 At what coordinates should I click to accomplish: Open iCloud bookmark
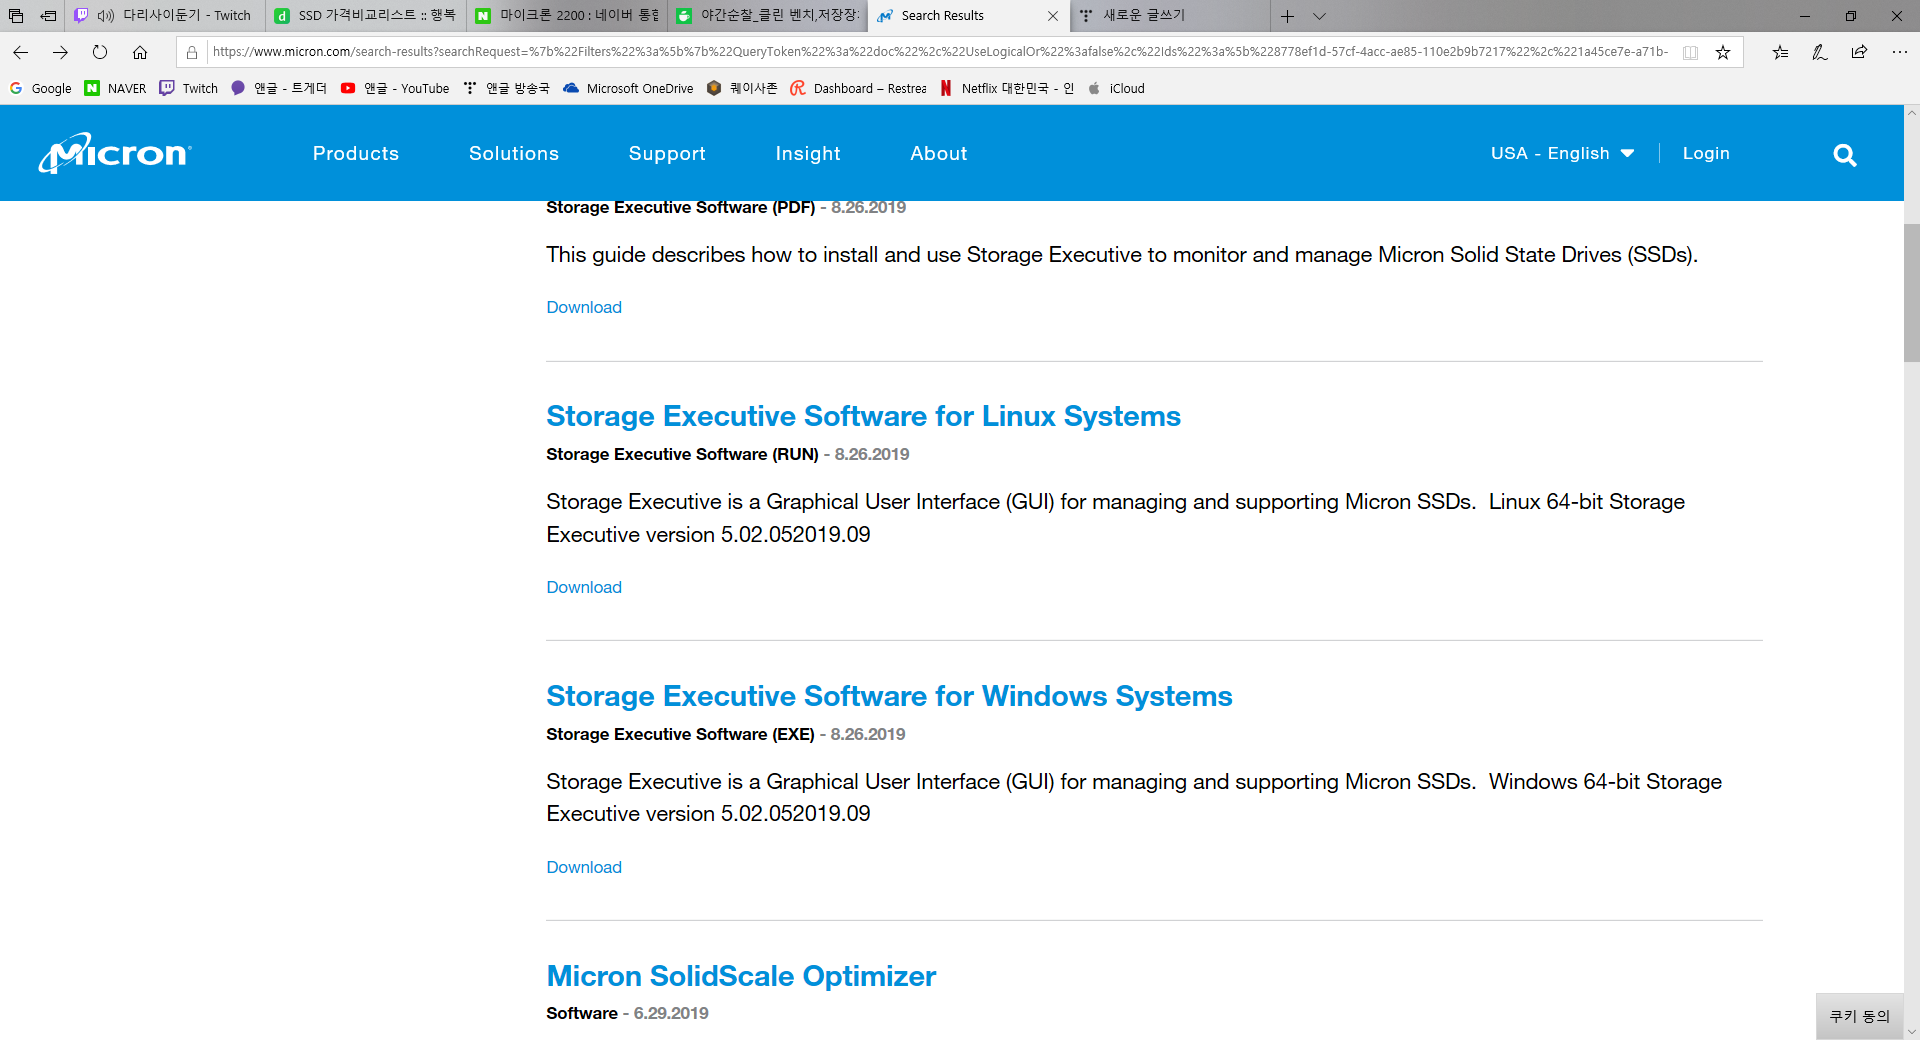(x=1116, y=88)
